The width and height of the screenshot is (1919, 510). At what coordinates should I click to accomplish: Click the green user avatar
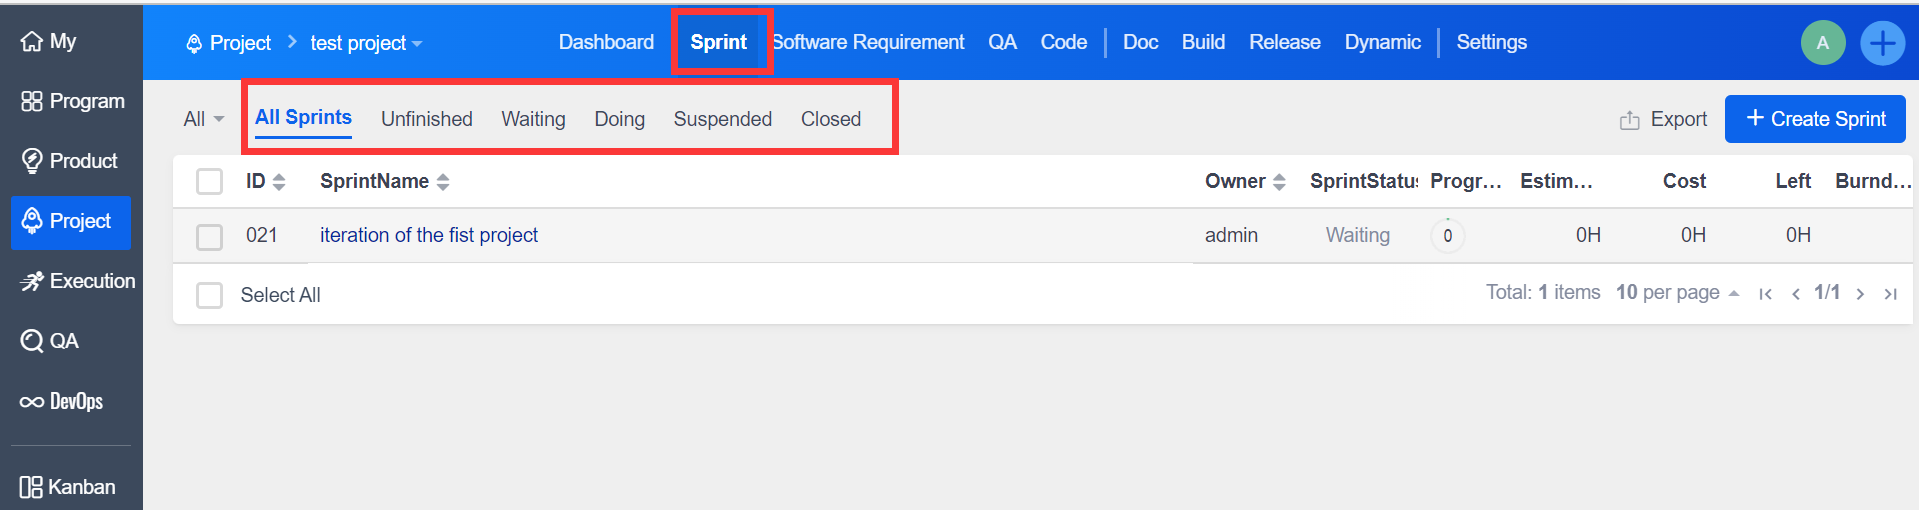1822,43
